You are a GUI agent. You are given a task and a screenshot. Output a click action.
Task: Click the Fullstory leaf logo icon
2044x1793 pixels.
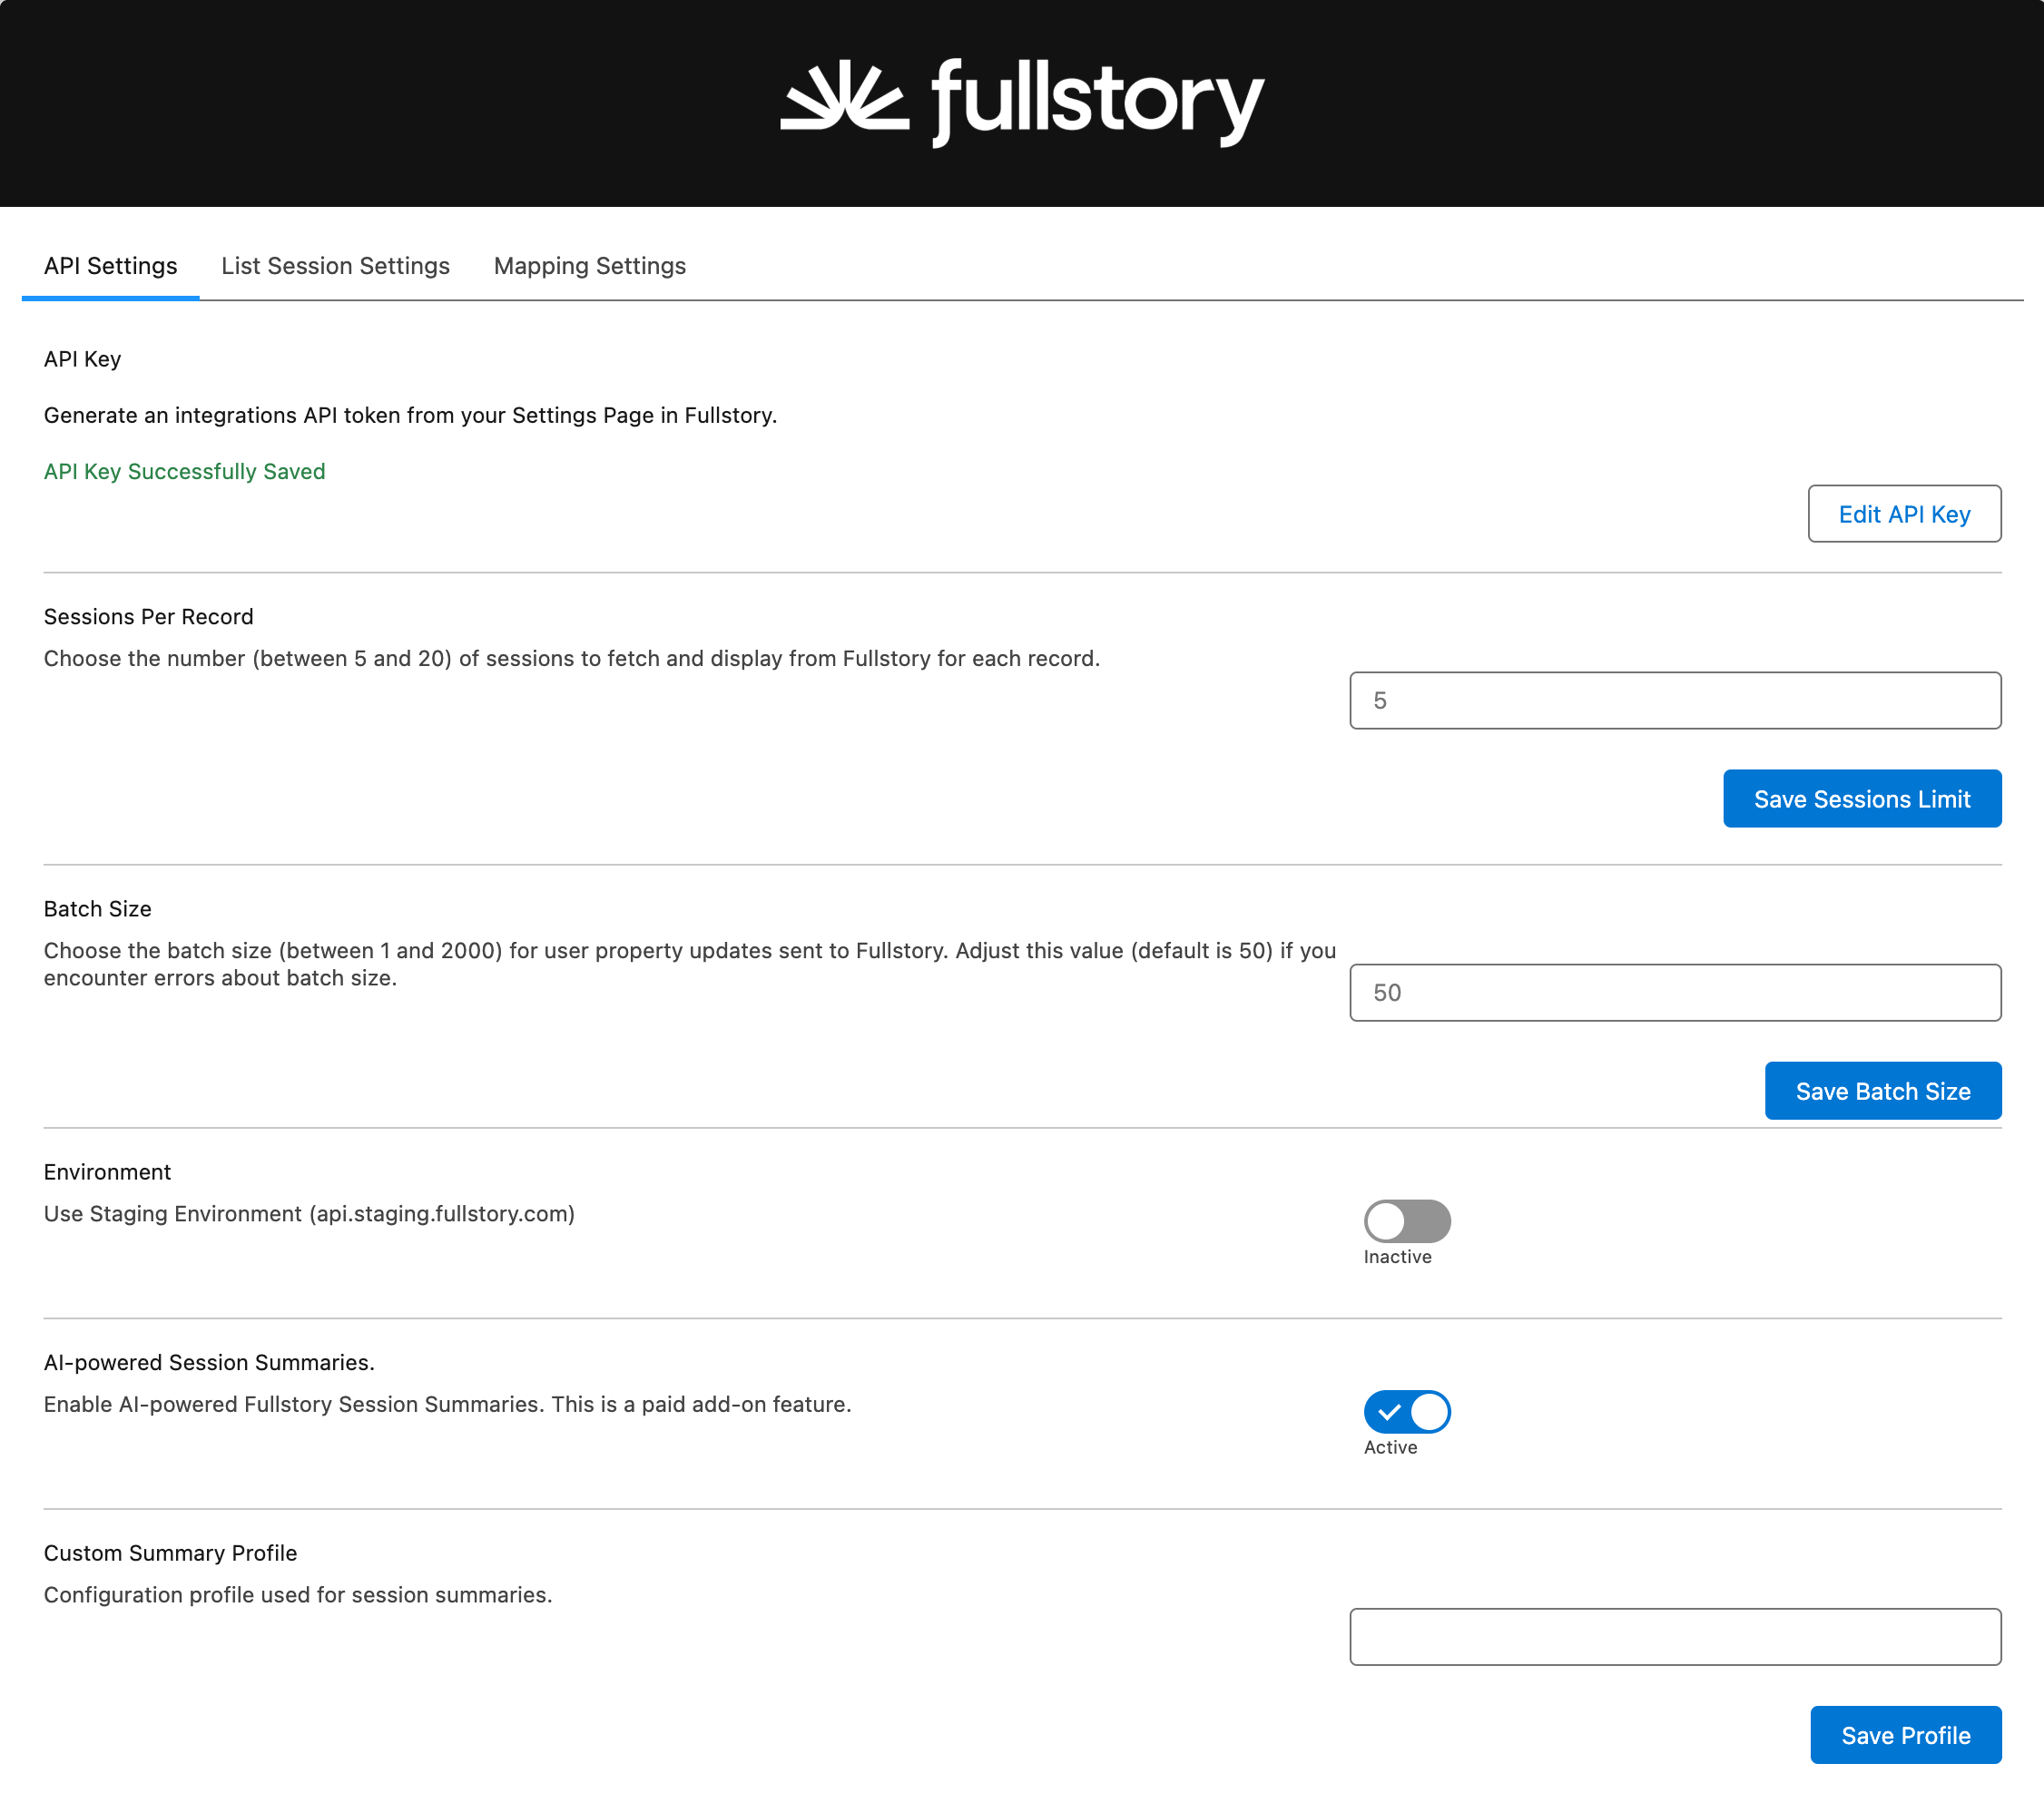point(844,97)
